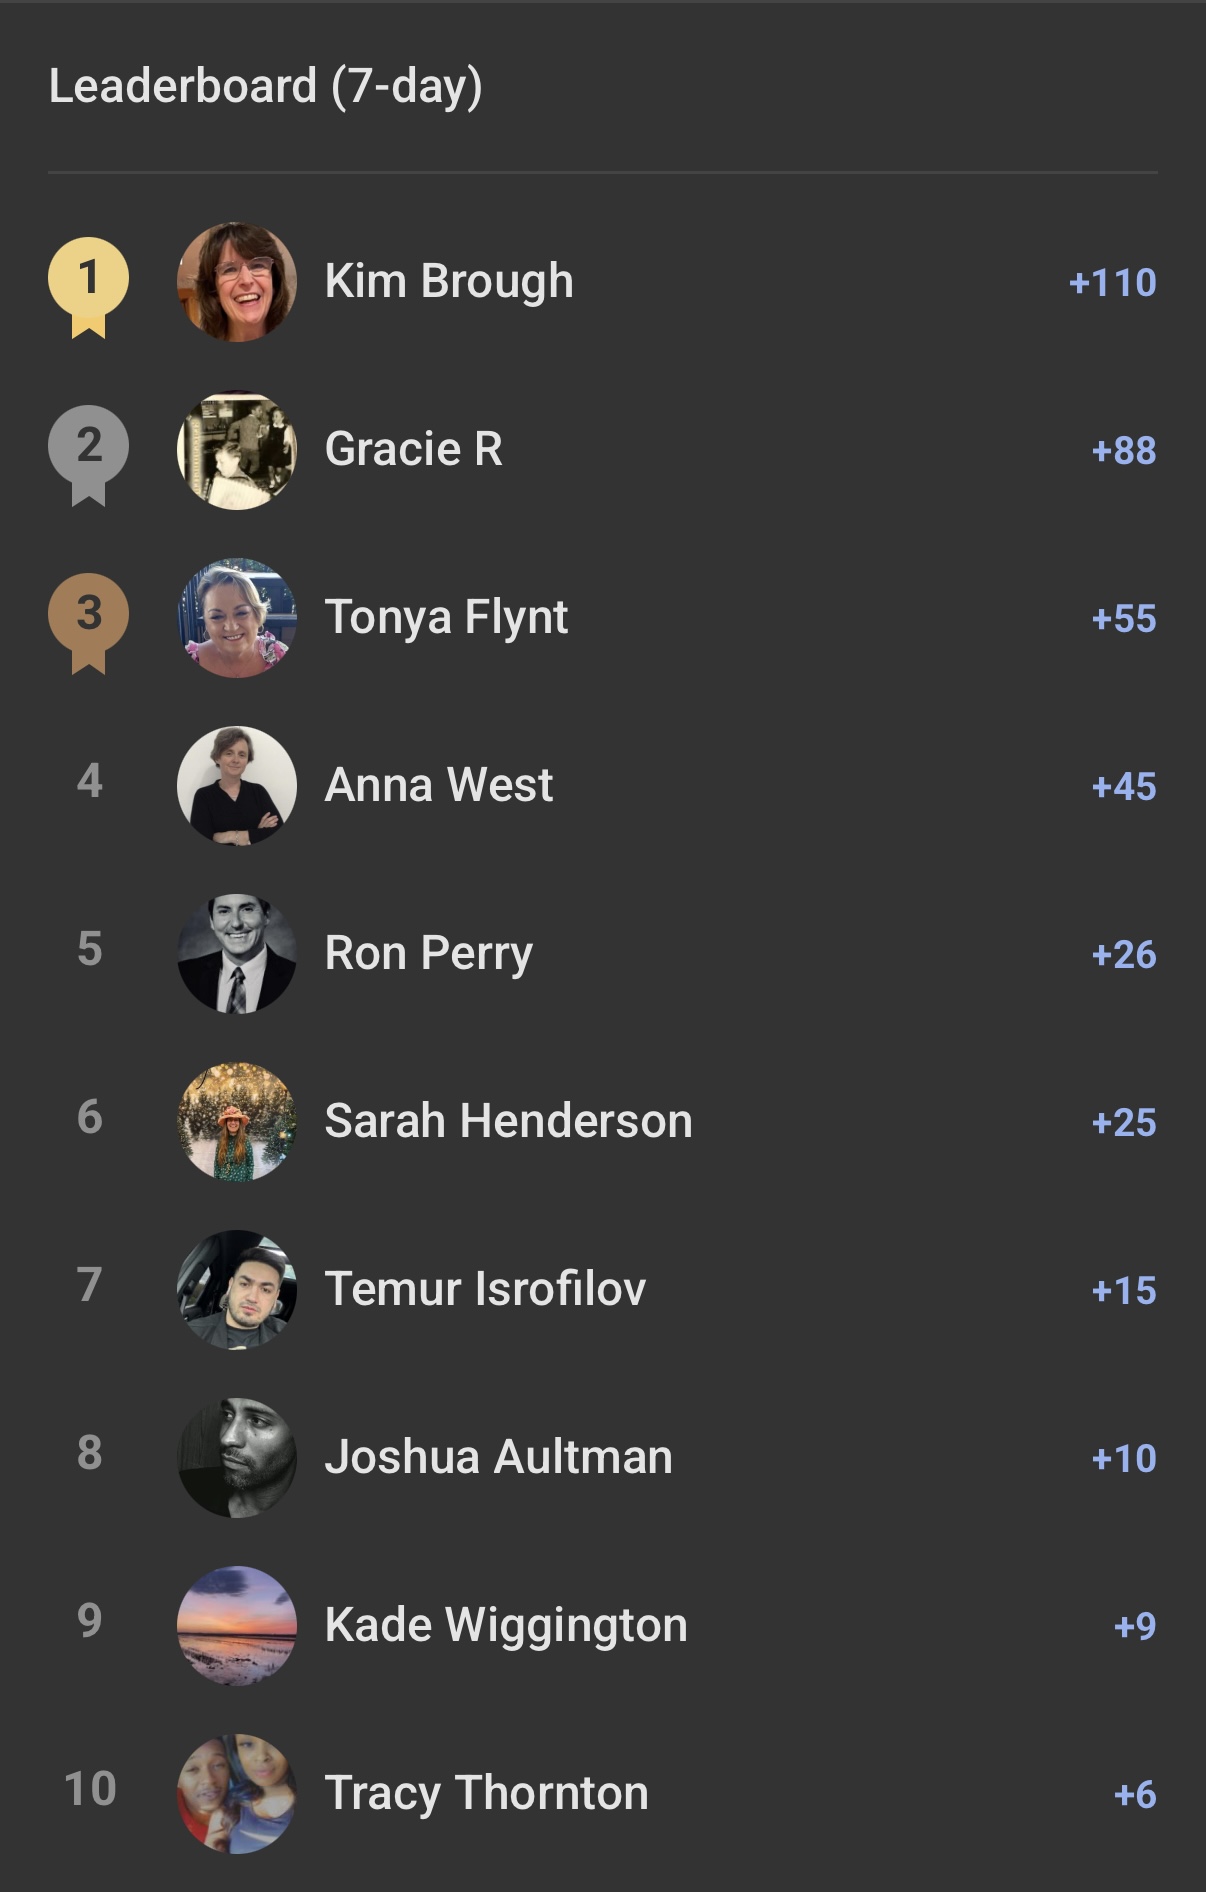The width and height of the screenshot is (1206, 1892).
Task: Select the name Temur Isrofilov
Action: 485,1289
